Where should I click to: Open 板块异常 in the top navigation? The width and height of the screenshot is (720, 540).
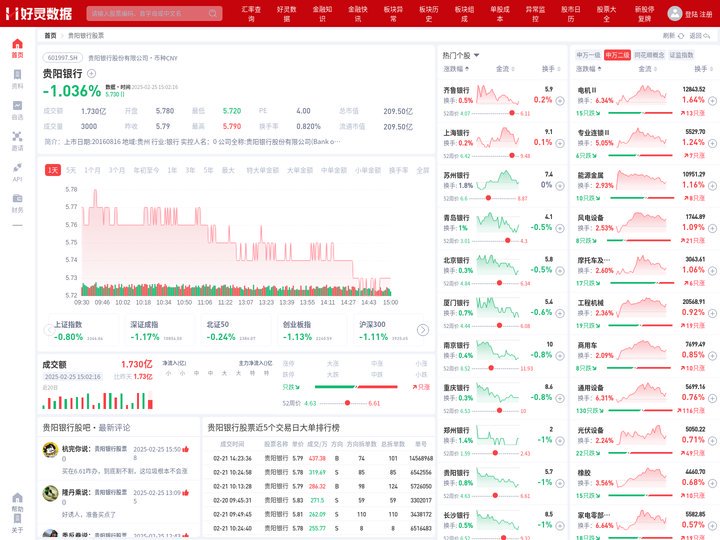(394, 14)
